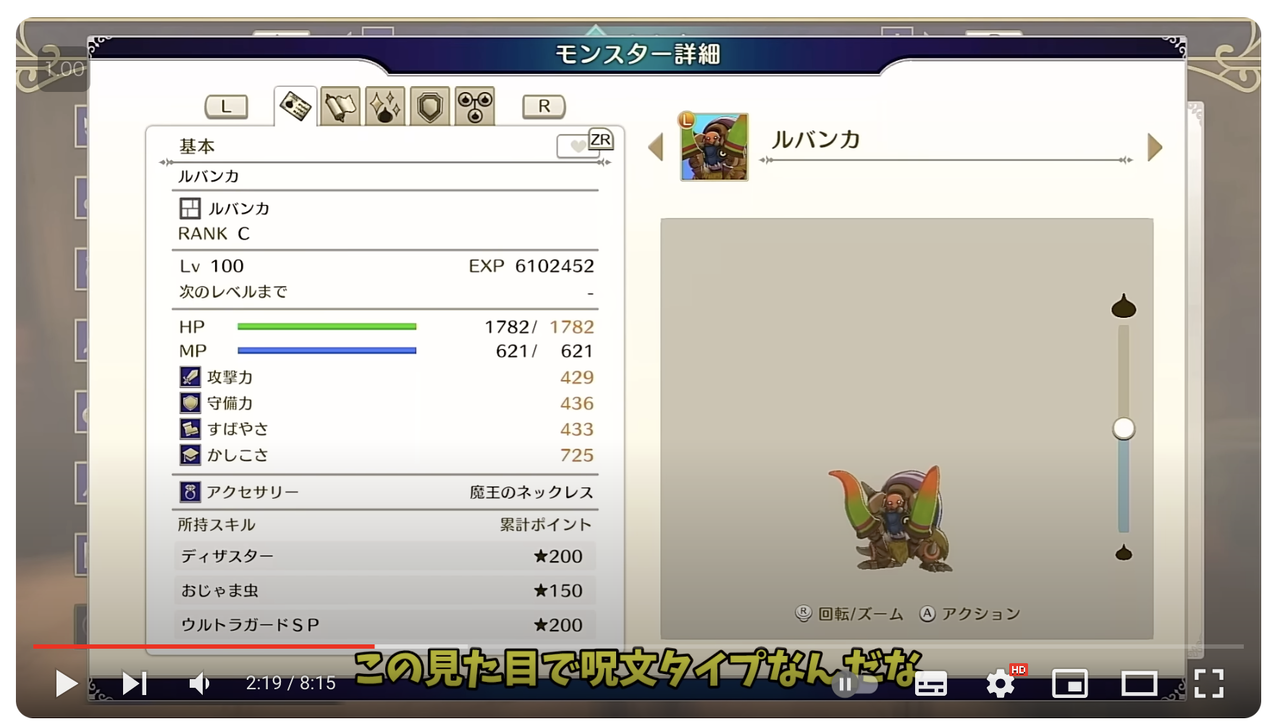The image size is (1280, 724).
Task: Go to next monster with right arrow
Action: click(x=1155, y=148)
